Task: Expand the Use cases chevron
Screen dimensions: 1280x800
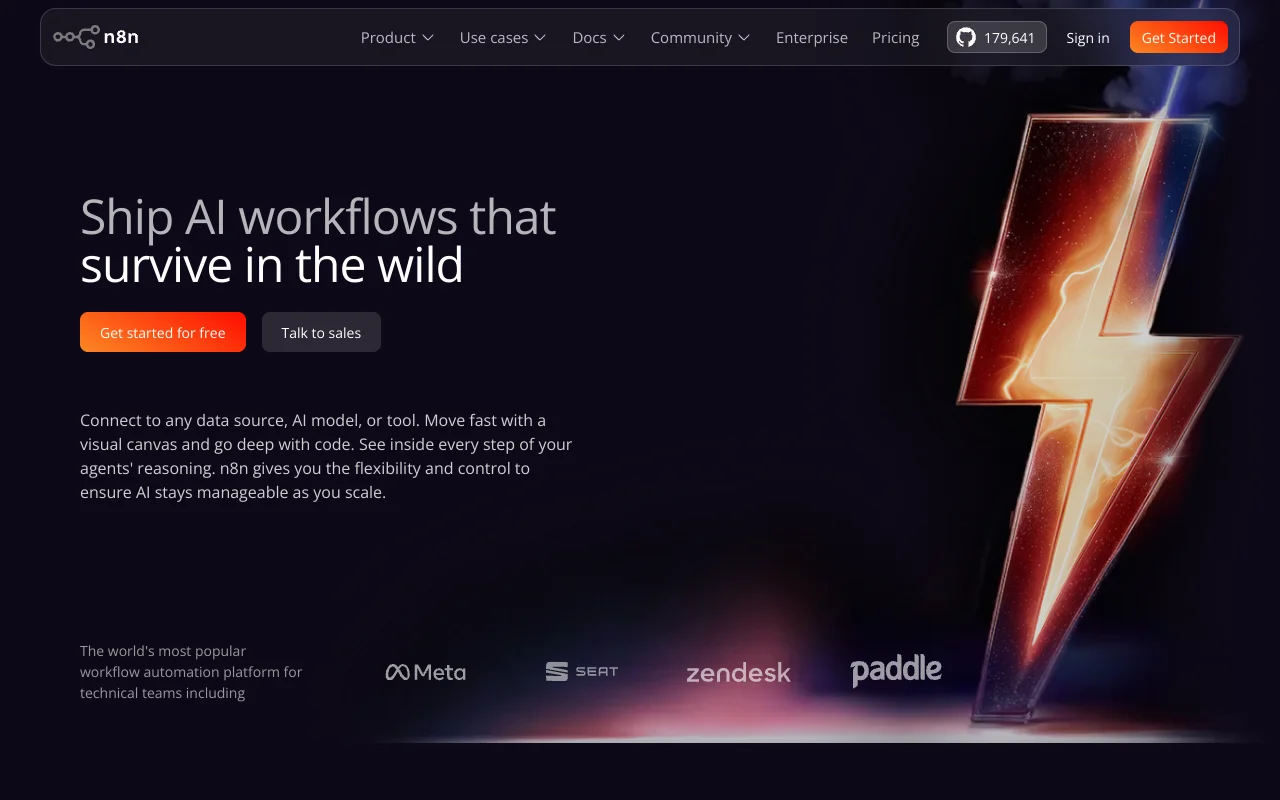Action: (540, 38)
